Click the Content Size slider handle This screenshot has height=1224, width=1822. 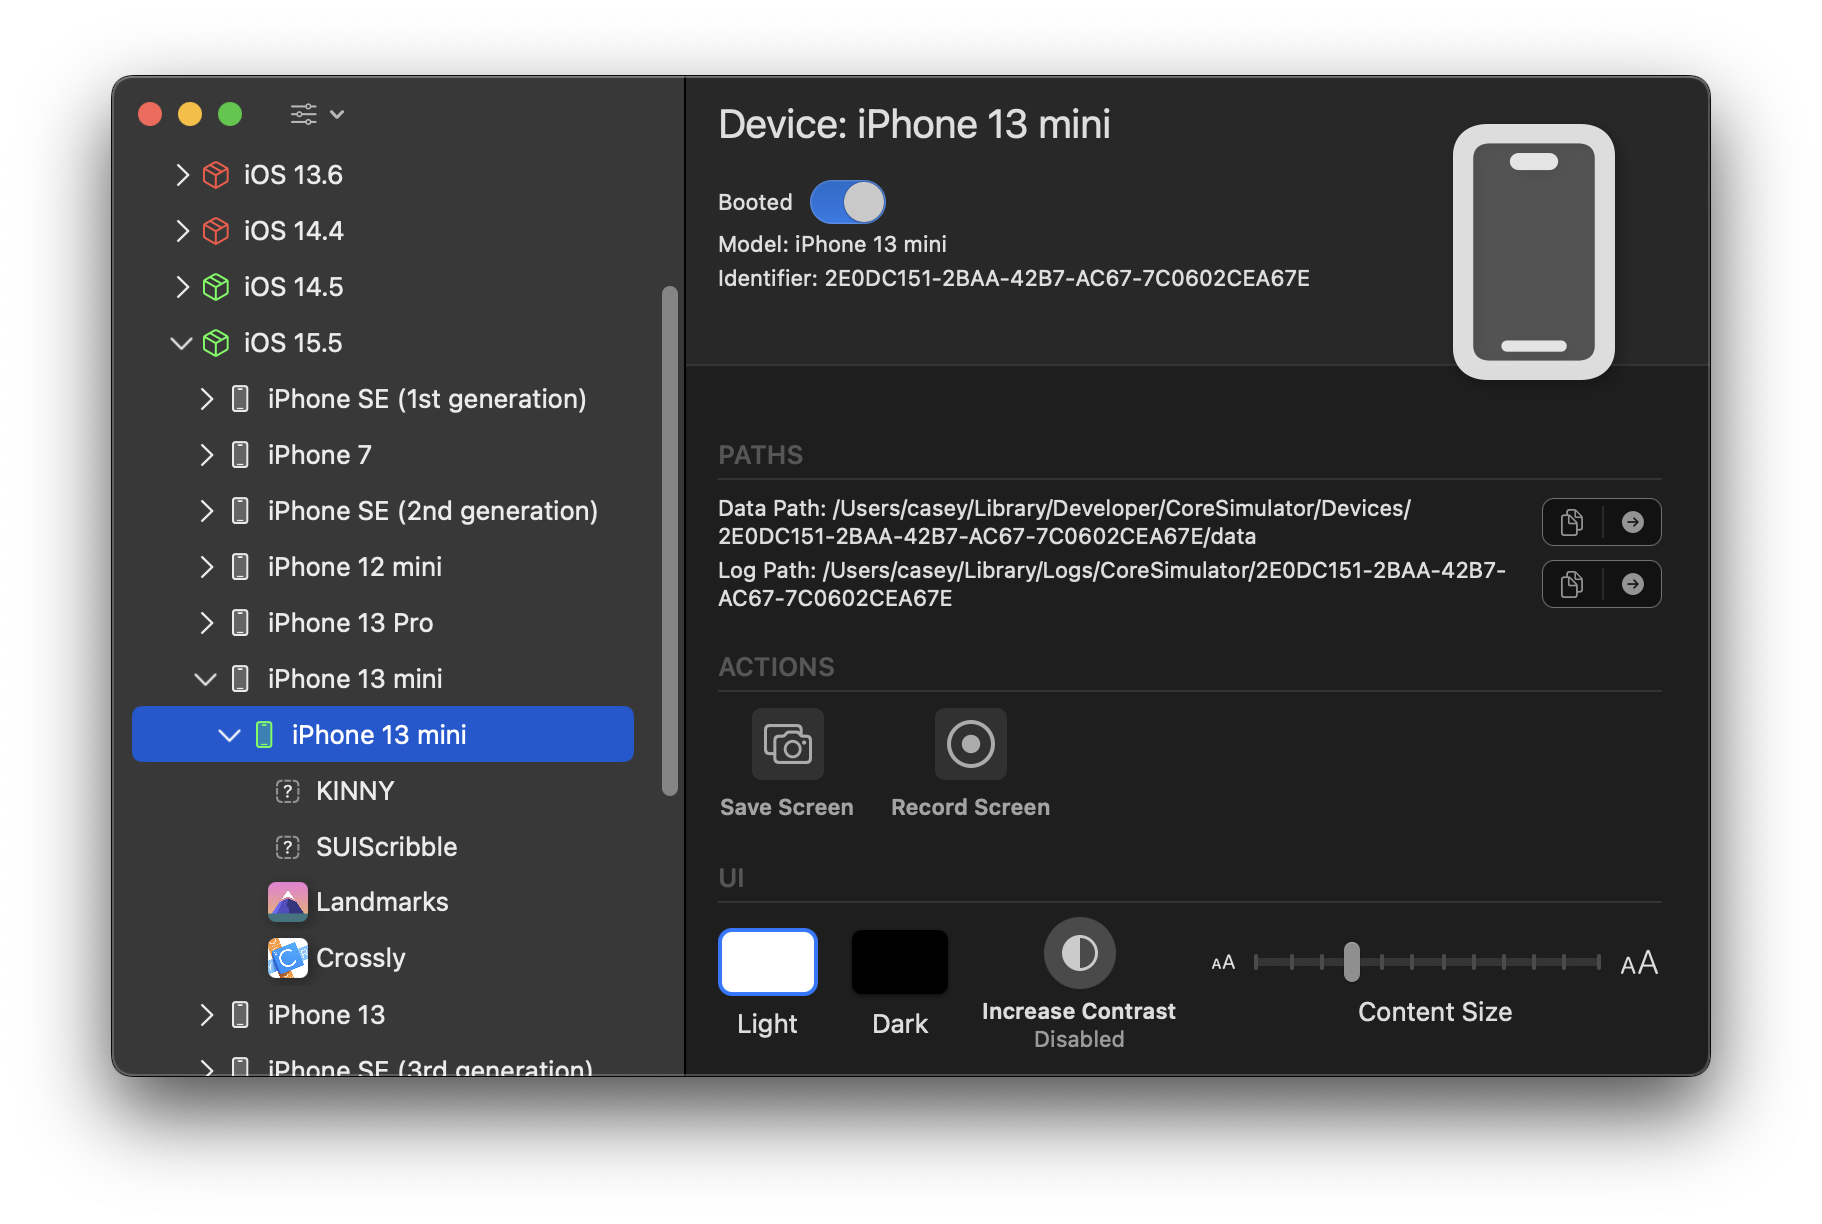click(1352, 962)
